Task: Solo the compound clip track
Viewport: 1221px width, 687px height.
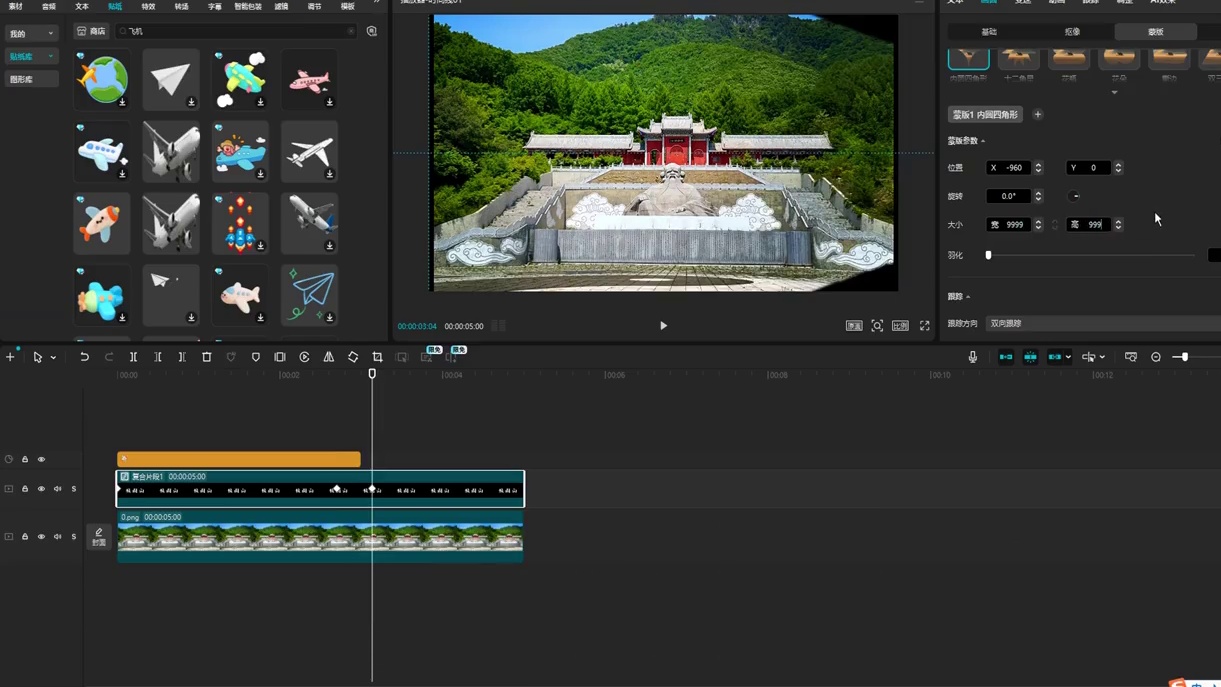Action: tap(73, 489)
